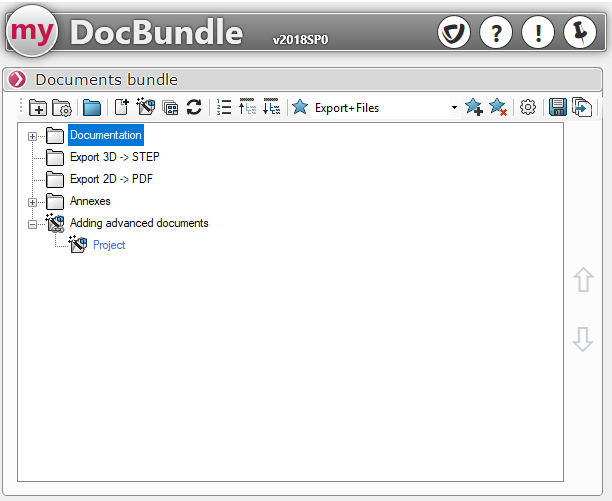Click the add folder toolbar icon
612x501 pixels.
coord(37,108)
